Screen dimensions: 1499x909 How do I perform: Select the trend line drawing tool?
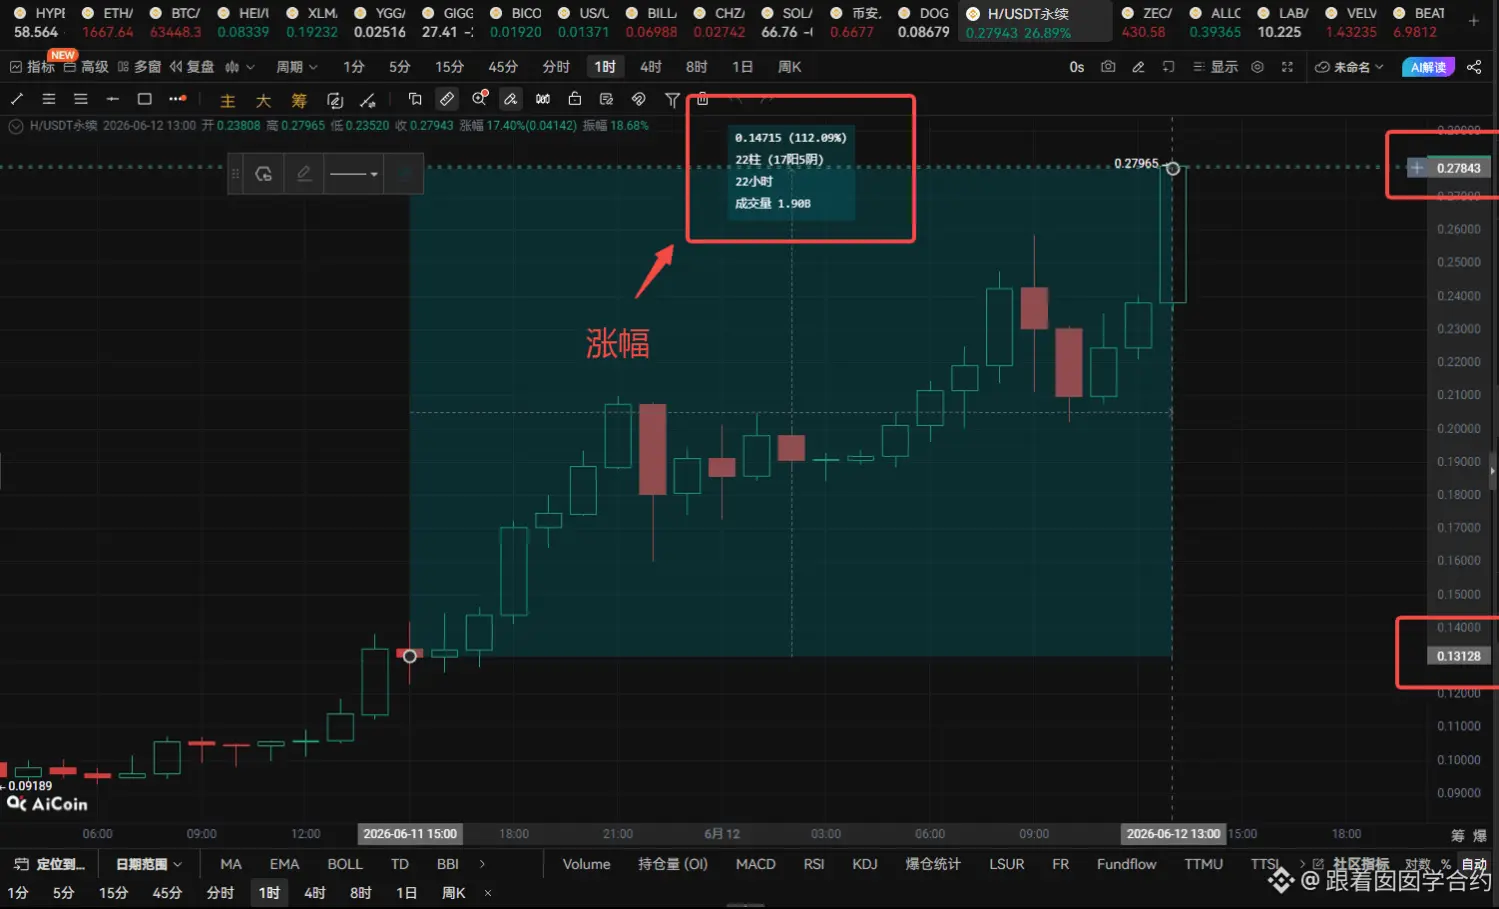point(17,99)
